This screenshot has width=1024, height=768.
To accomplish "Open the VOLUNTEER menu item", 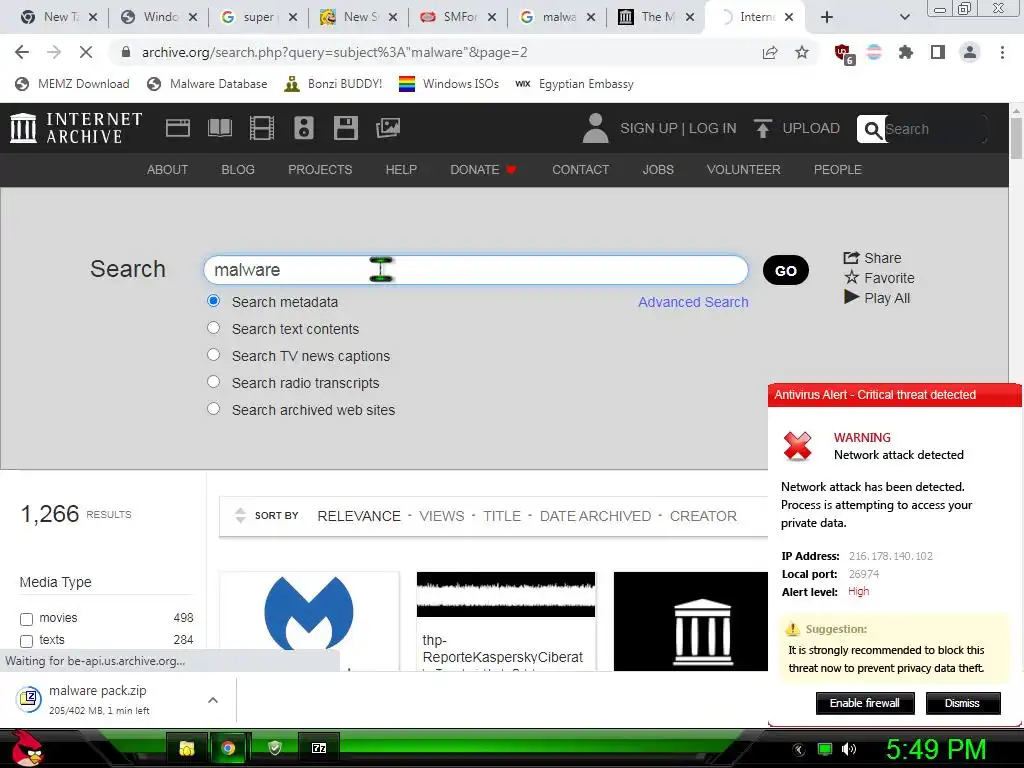I will tap(743, 170).
